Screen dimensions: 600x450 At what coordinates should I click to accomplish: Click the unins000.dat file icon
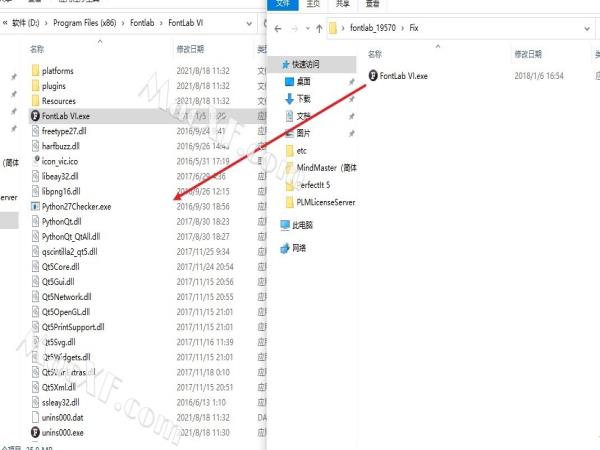(x=36, y=417)
